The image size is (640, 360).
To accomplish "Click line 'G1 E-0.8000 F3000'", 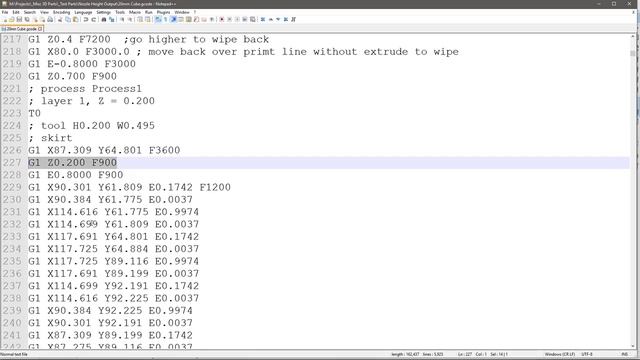I will click(82, 64).
